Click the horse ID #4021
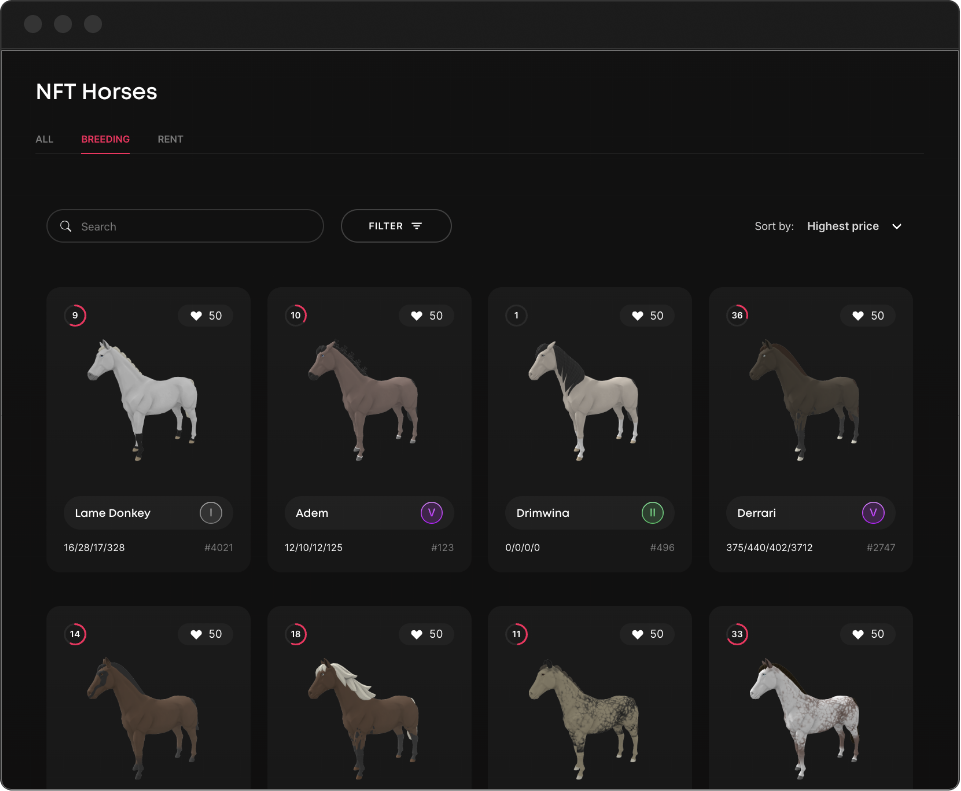The width and height of the screenshot is (961, 791). 218,547
